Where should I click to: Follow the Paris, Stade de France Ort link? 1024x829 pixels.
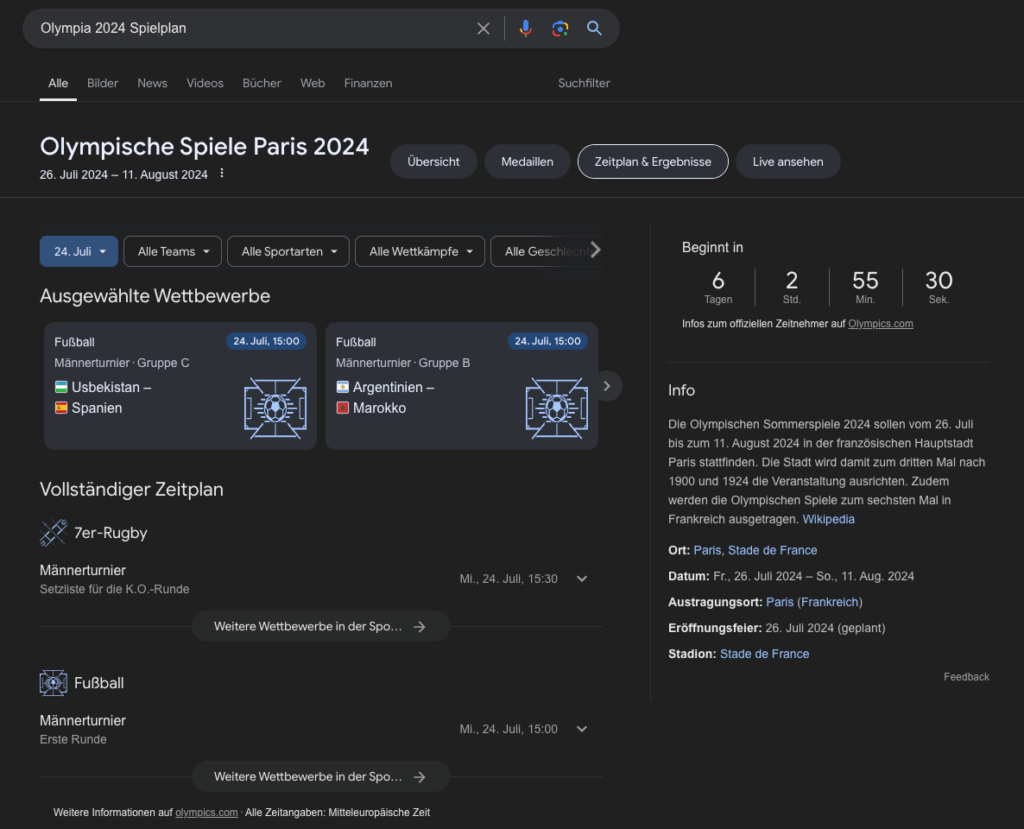tap(755, 551)
